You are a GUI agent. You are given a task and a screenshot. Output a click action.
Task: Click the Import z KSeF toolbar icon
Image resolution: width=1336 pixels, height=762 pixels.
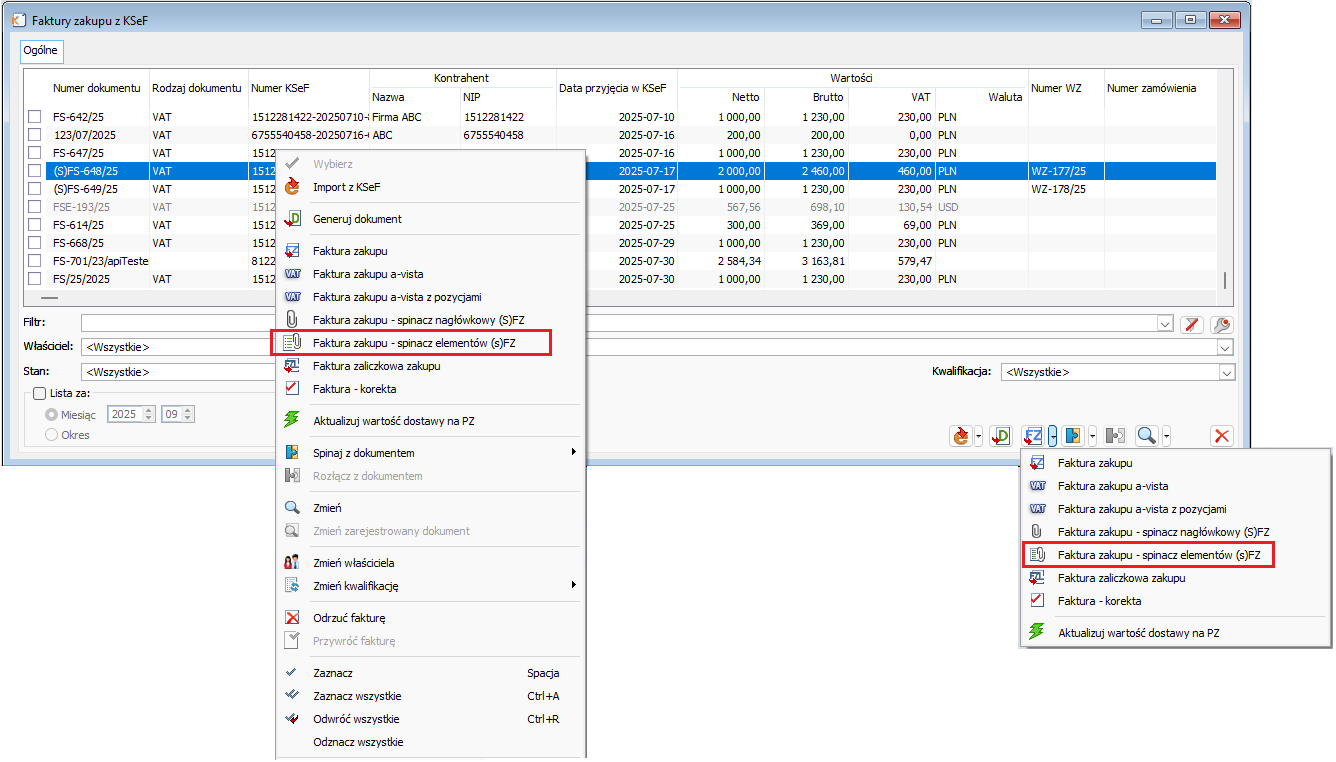pyautogui.click(x=961, y=436)
